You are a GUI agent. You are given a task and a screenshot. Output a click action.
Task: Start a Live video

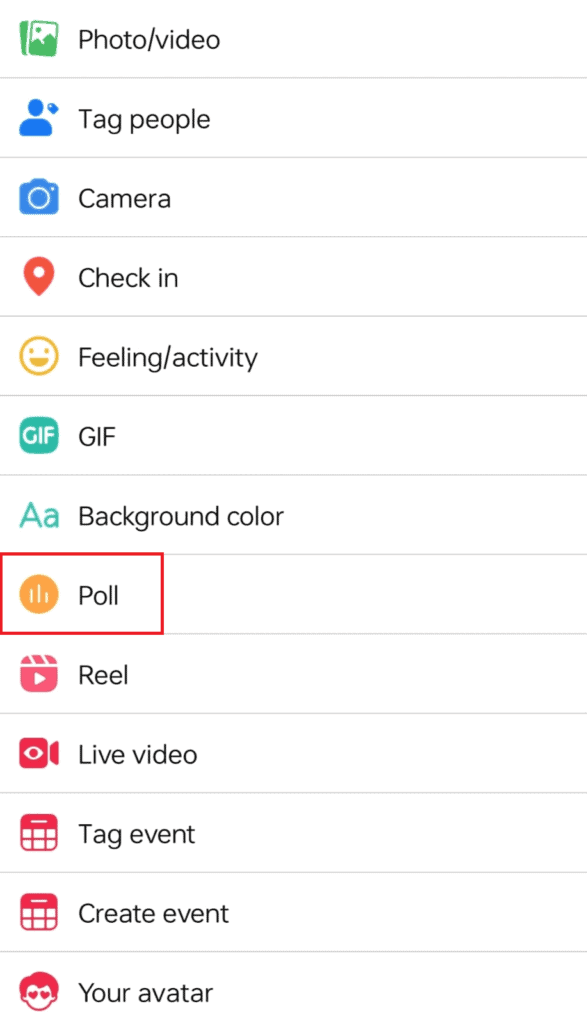click(135, 754)
